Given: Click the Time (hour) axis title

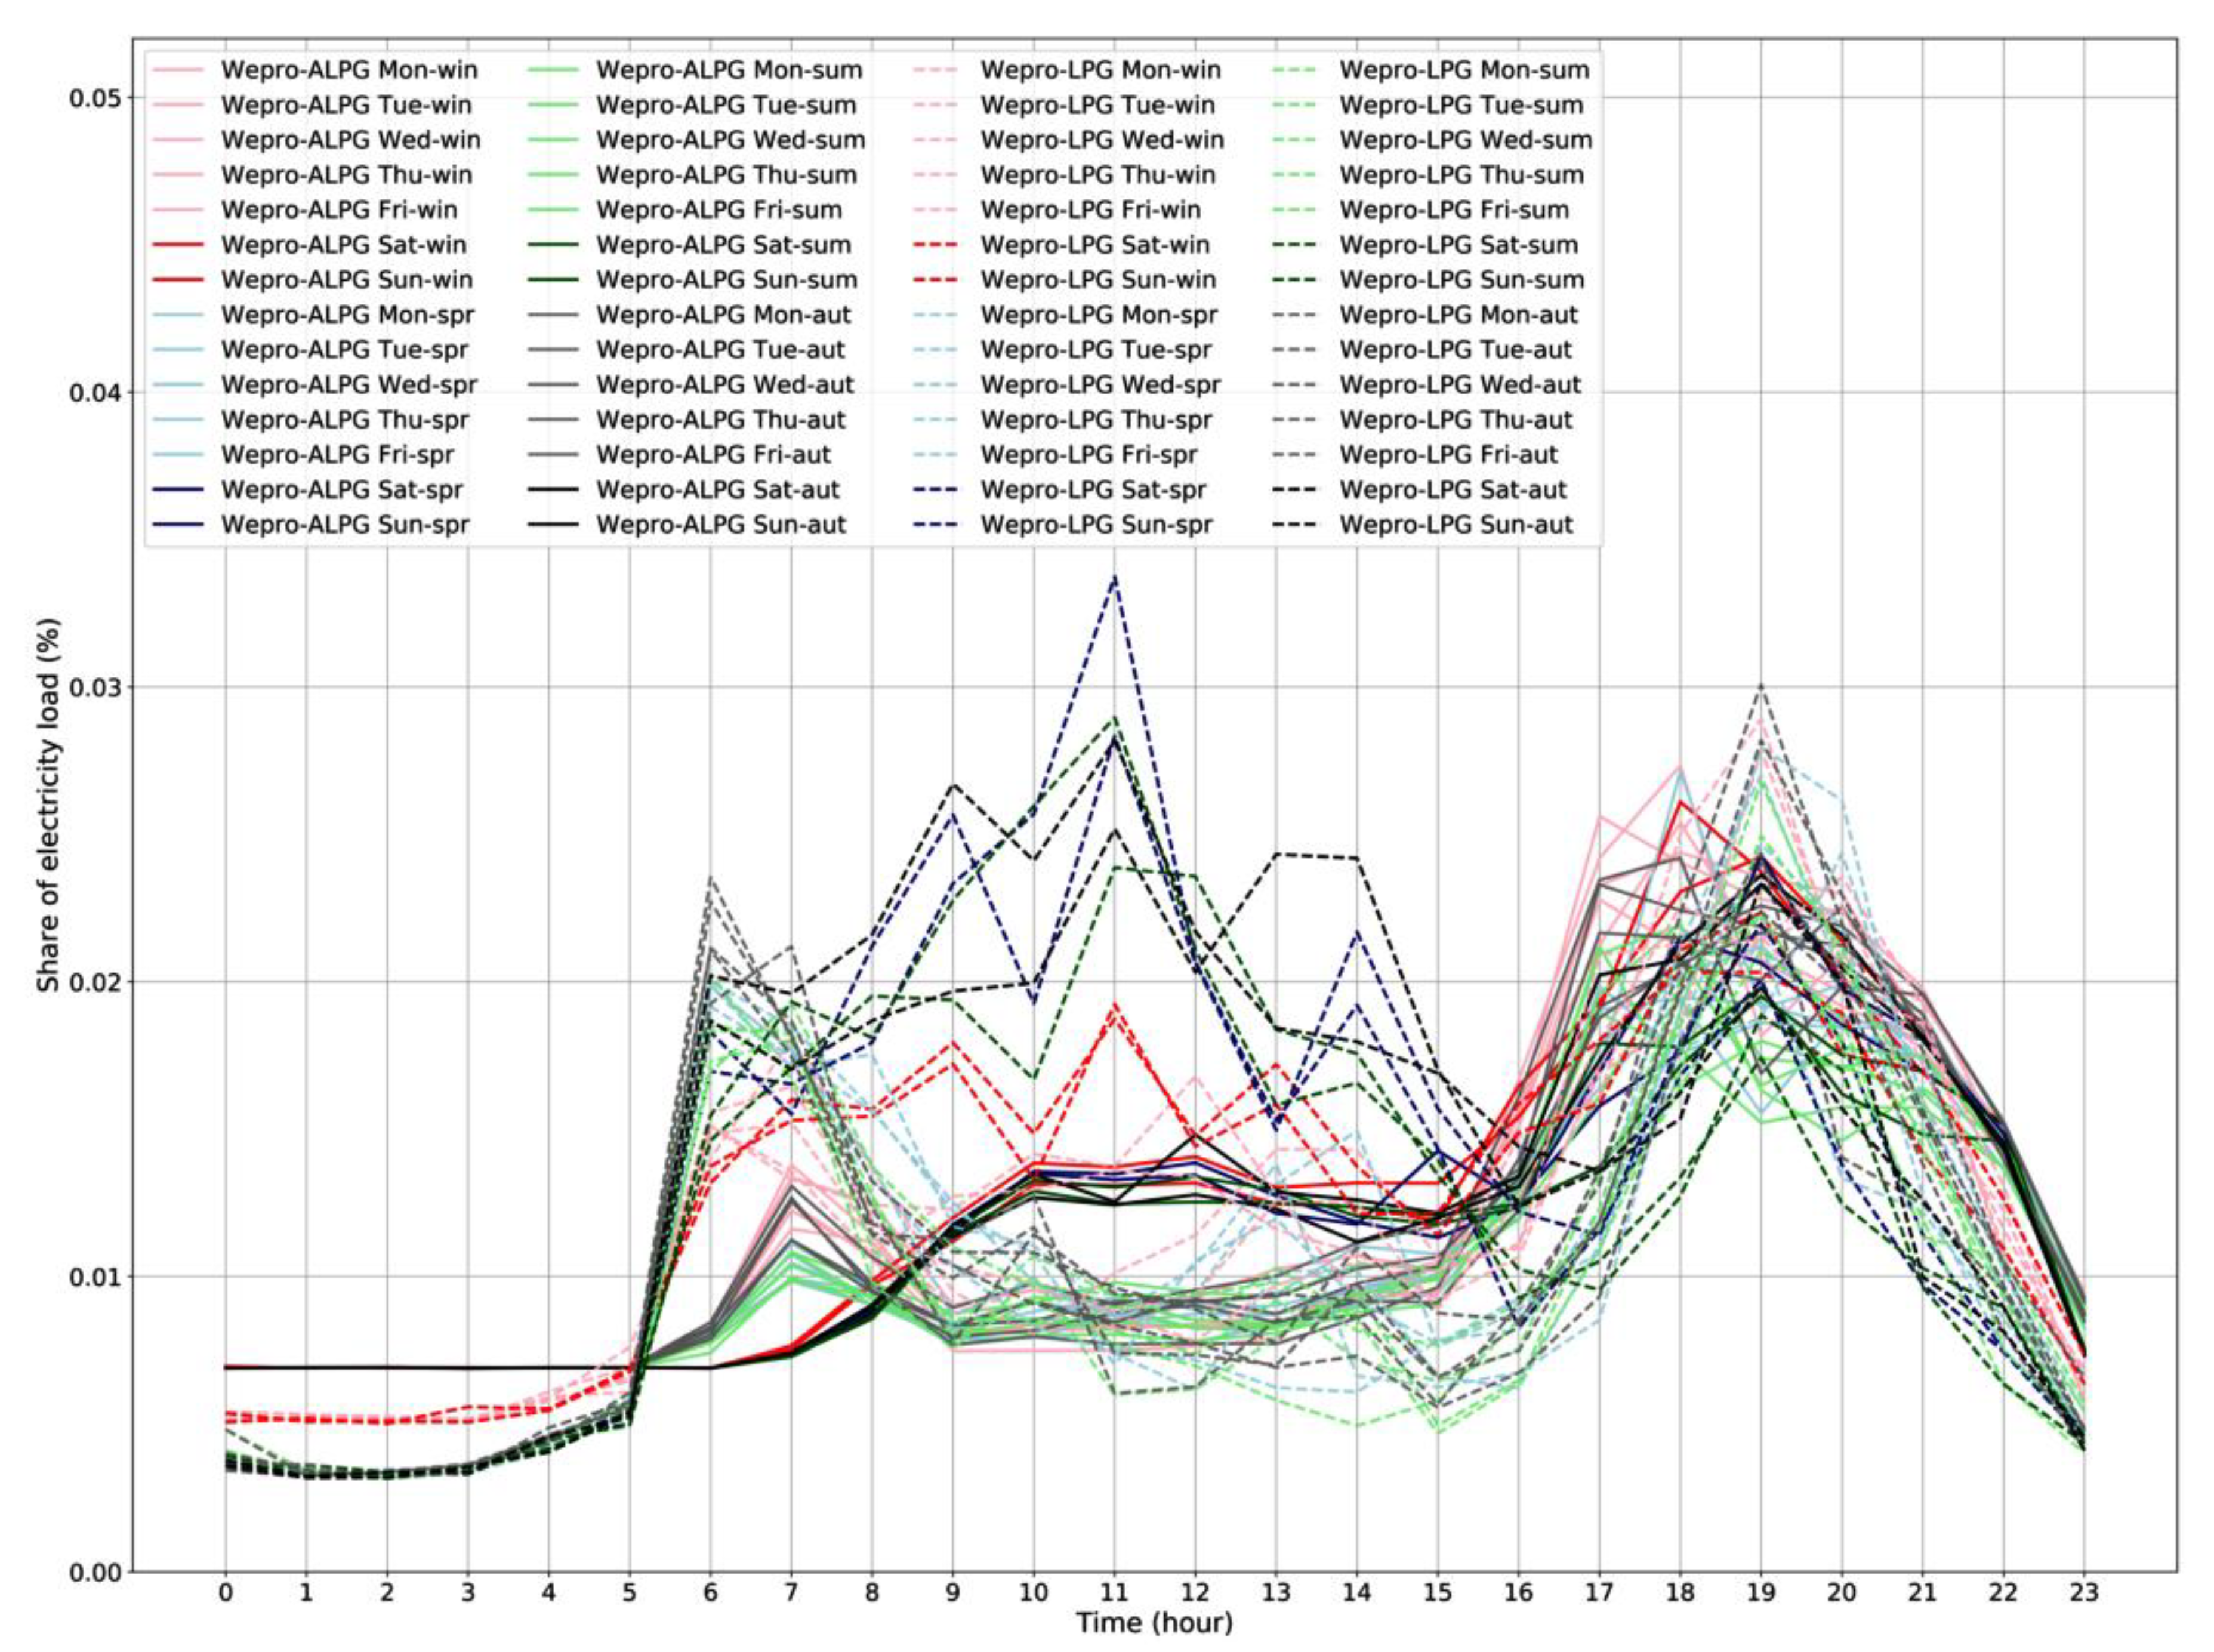Looking at the screenshot, I should 1154,1623.
